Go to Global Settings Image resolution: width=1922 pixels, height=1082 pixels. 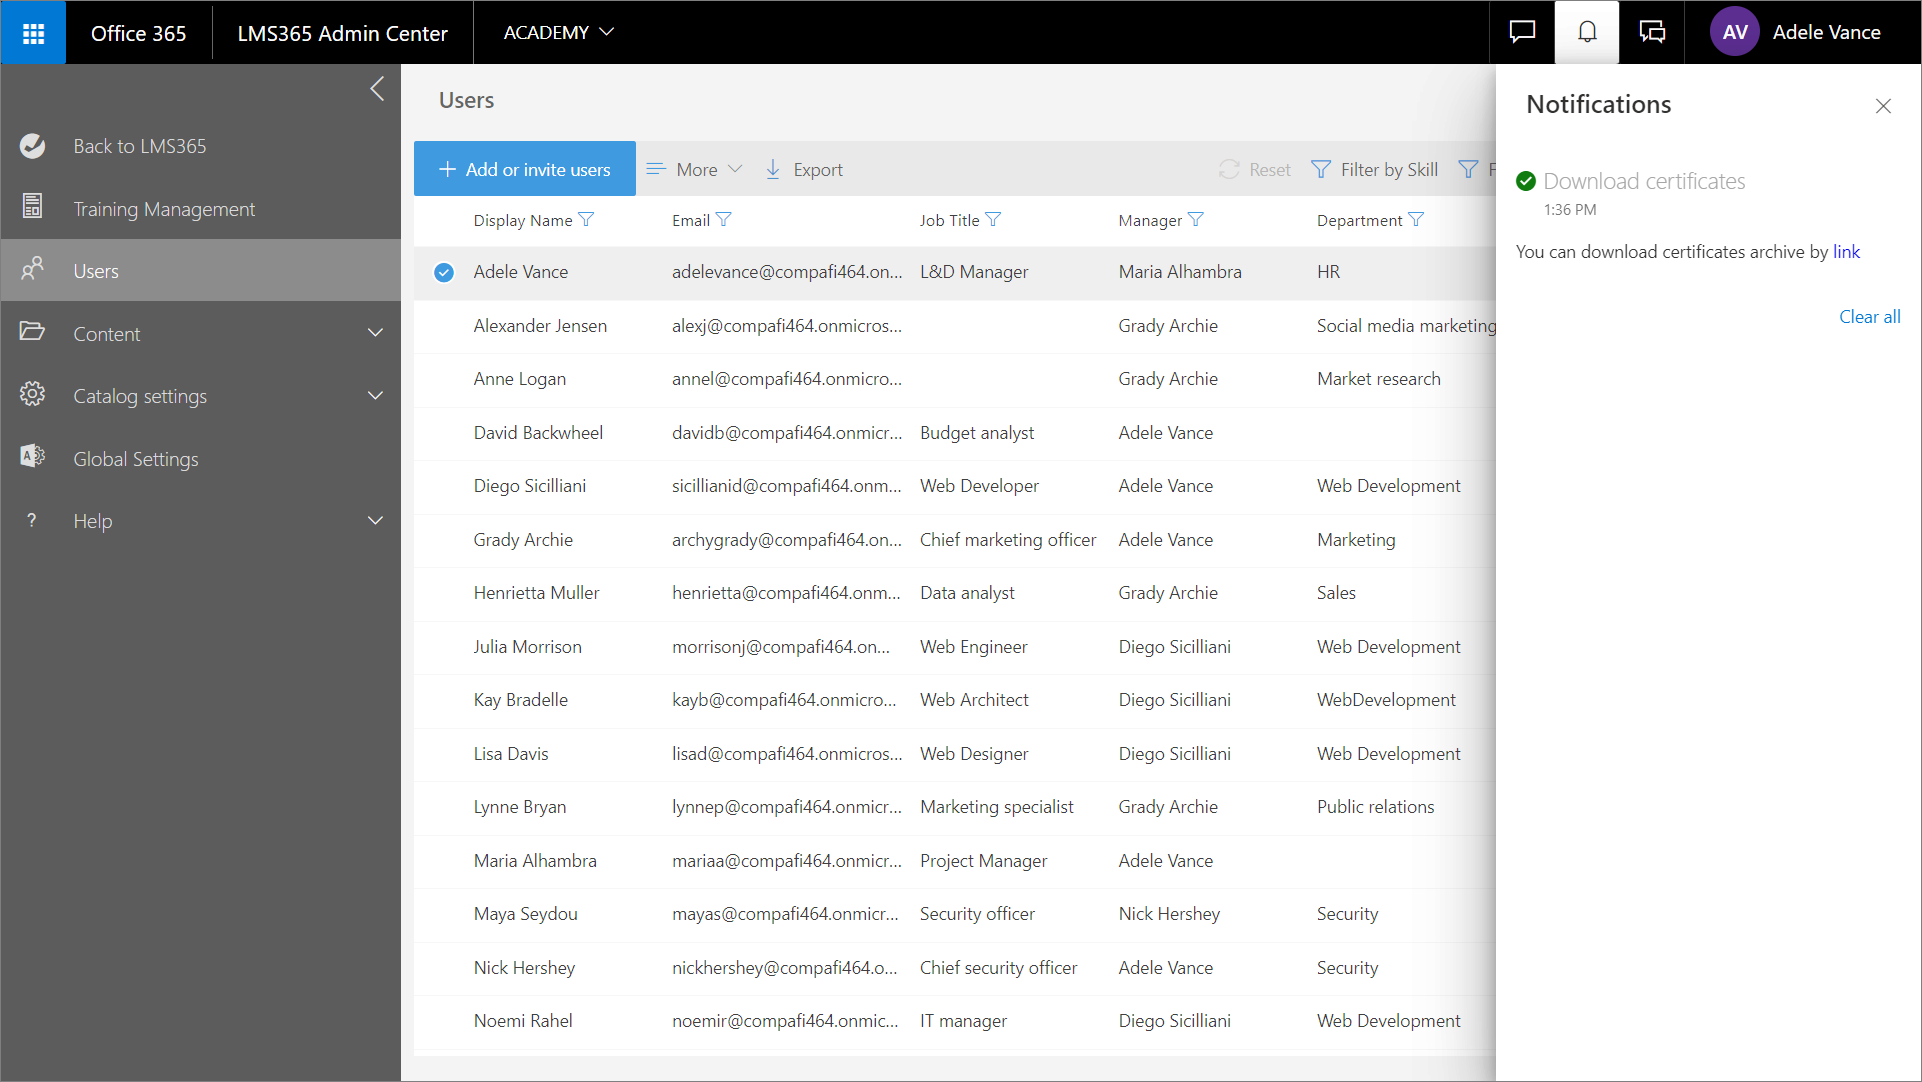click(136, 459)
